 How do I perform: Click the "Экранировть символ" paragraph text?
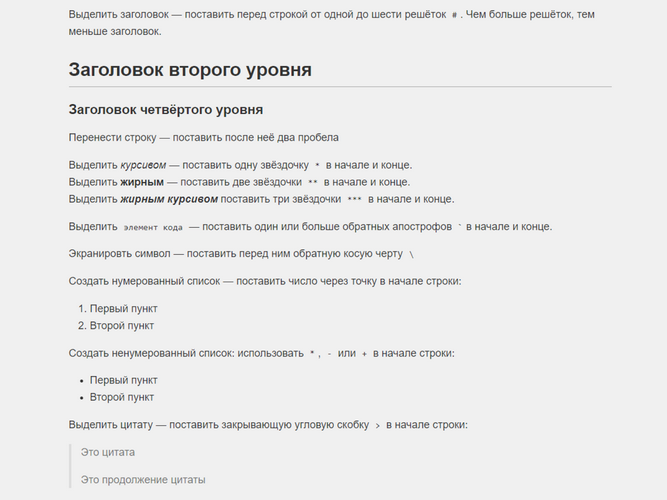click(235, 254)
